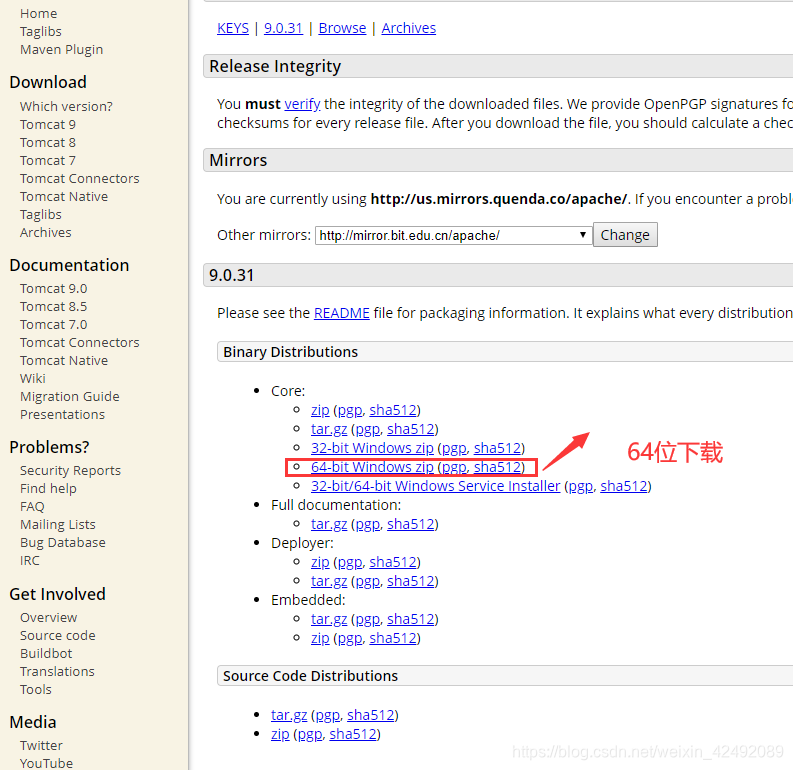793x770 pixels.
Task: Open Presentations in sidebar
Action: pyautogui.click(x=63, y=415)
